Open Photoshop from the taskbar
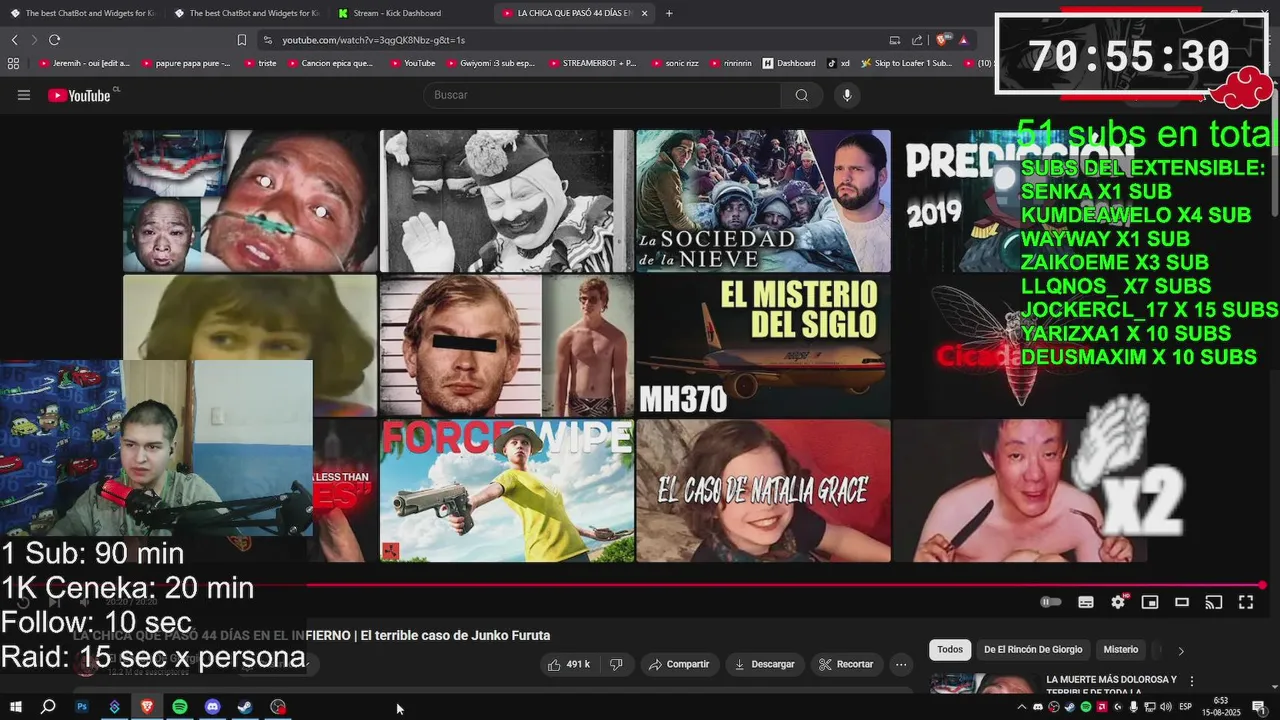 [x=81, y=706]
